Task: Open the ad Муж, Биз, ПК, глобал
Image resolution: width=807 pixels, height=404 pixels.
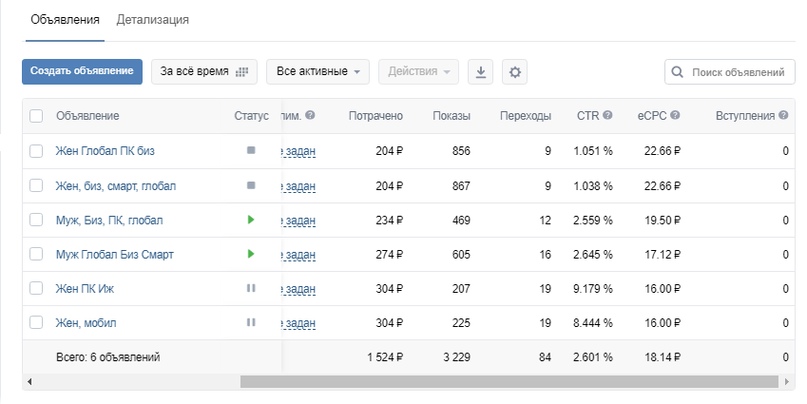Action: [109, 220]
